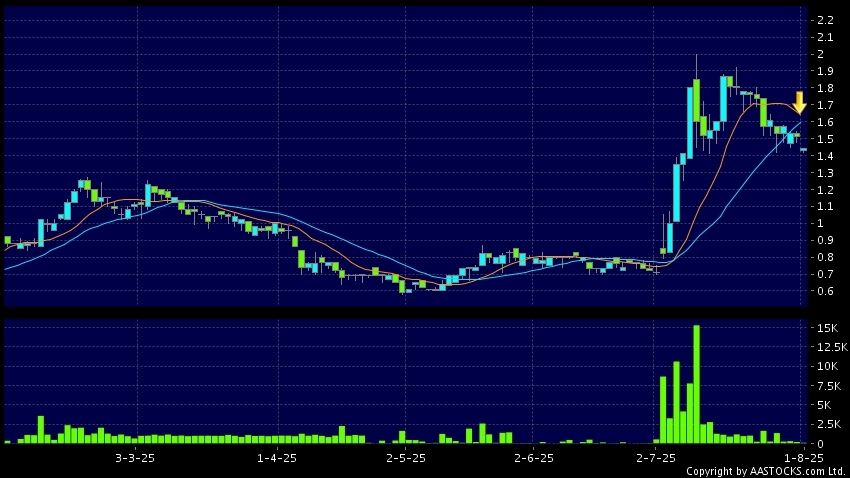Select the 0.8 price axis label
This screenshot has height=478, width=850.
click(825, 257)
